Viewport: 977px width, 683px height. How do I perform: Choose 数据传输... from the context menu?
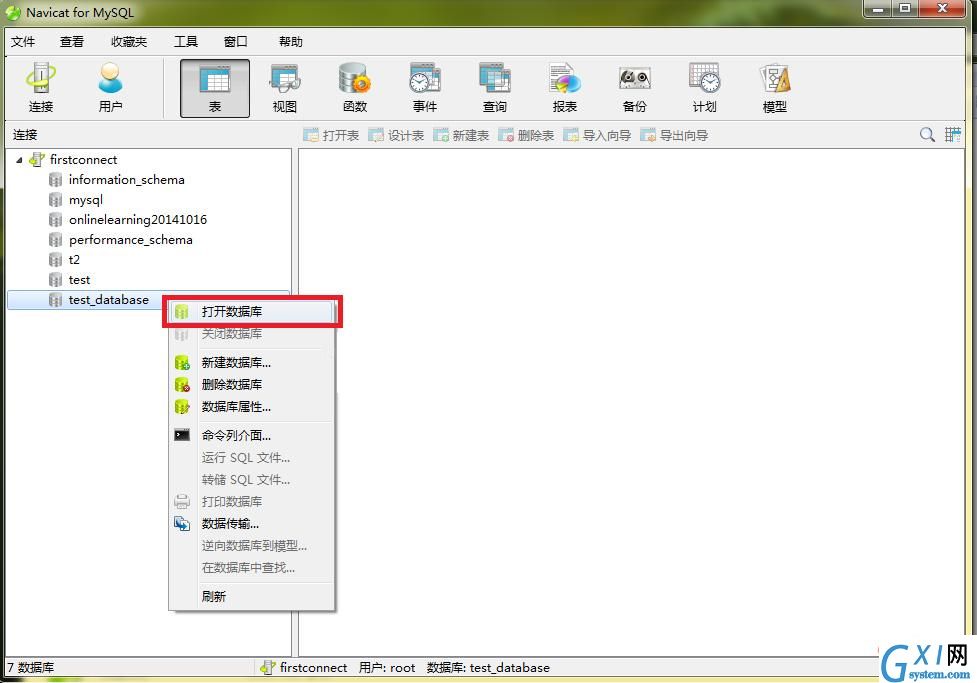click(x=252, y=524)
